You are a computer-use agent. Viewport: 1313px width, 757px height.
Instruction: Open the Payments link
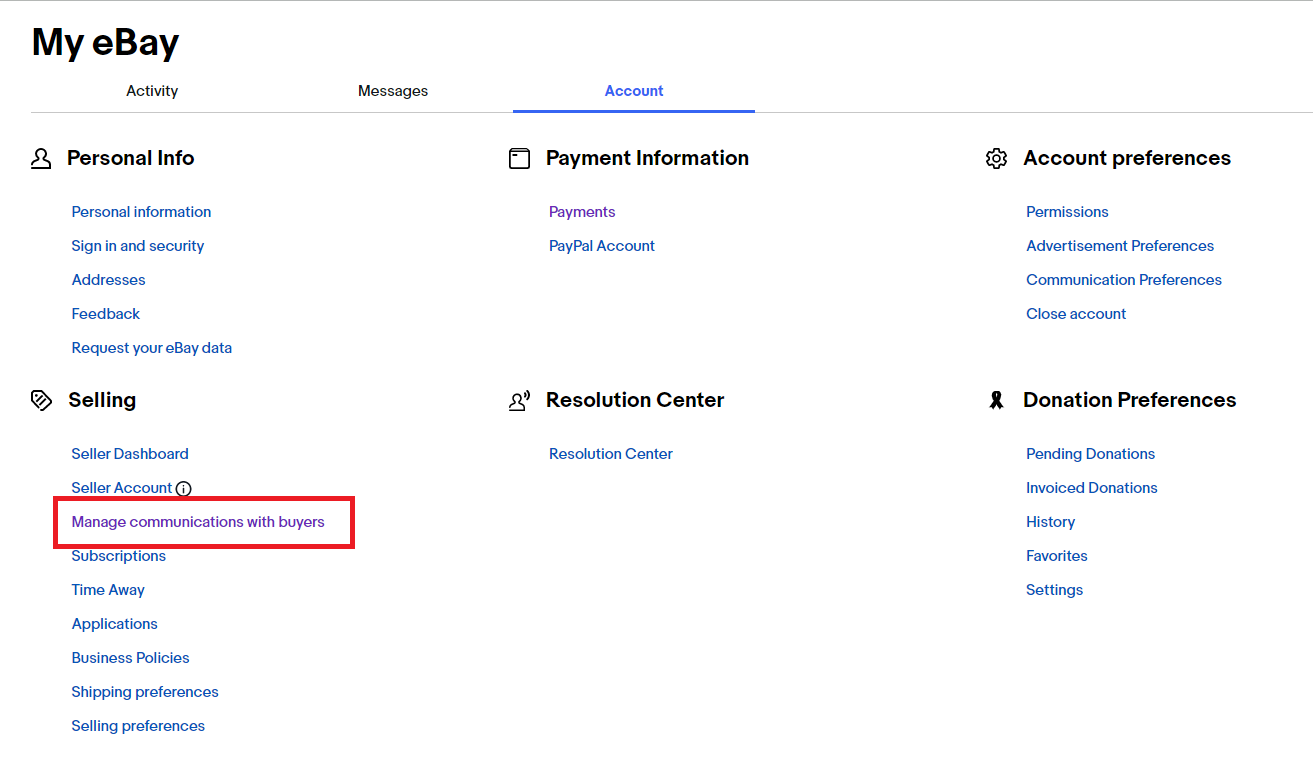[x=582, y=212]
